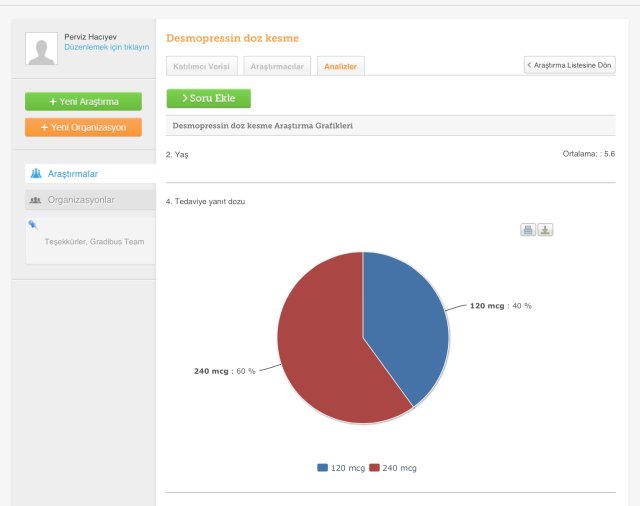Screen dimensions: 640x506
Task: Select the Analizler tab
Action: [342, 66]
